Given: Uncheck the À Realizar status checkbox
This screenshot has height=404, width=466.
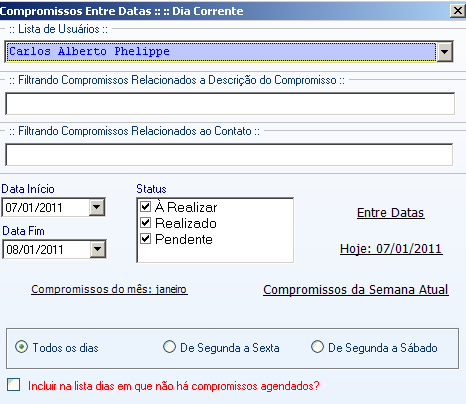Looking at the screenshot, I should (x=146, y=207).
